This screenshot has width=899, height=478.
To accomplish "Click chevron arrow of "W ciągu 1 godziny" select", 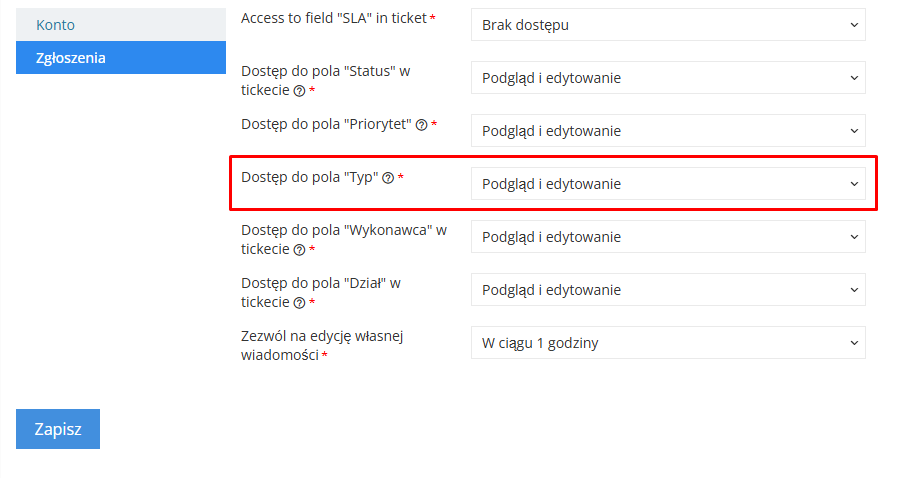I will pos(854,343).
